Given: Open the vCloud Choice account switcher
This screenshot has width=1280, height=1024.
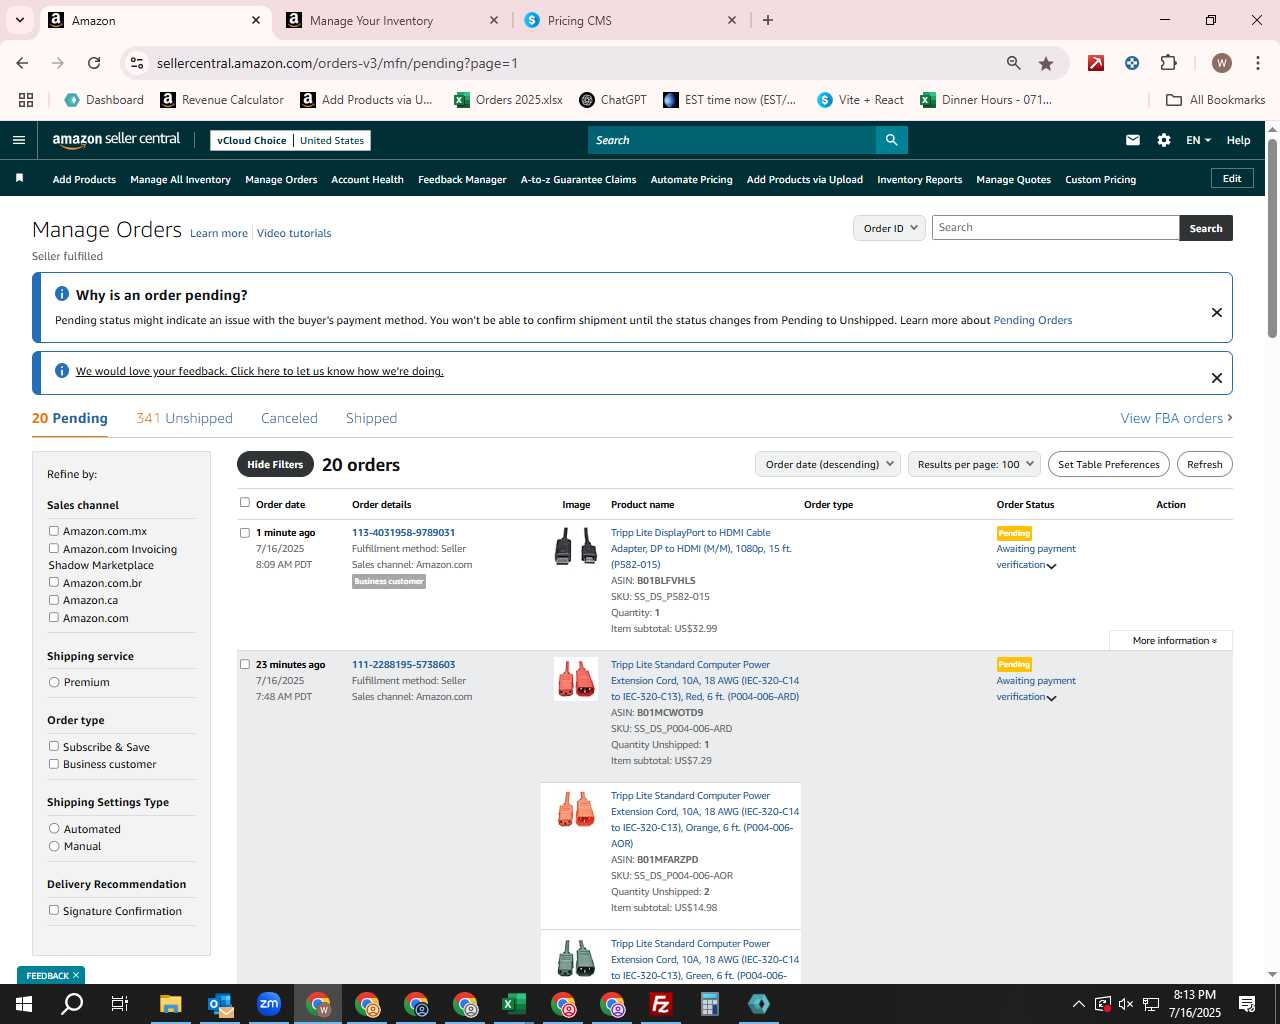Looking at the screenshot, I should [290, 140].
